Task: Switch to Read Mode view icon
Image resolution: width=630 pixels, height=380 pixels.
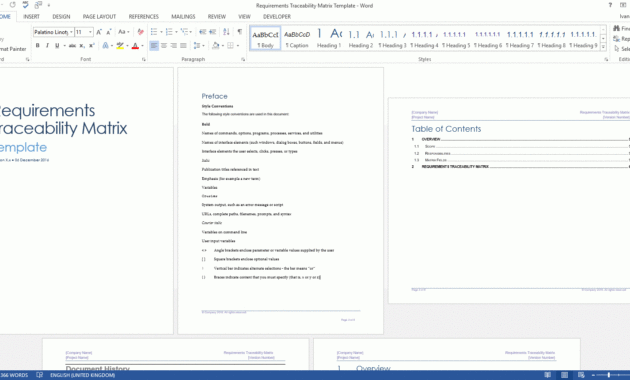Action: tap(547, 375)
